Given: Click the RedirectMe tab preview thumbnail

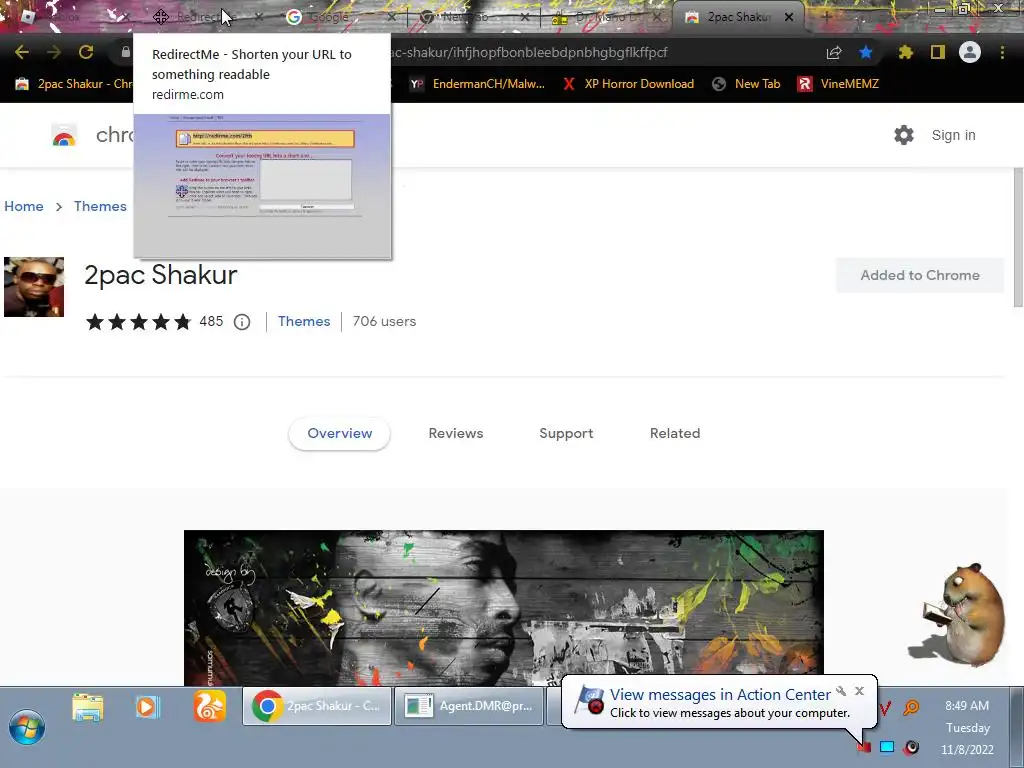Looking at the screenshot, I should click(263, 186).
